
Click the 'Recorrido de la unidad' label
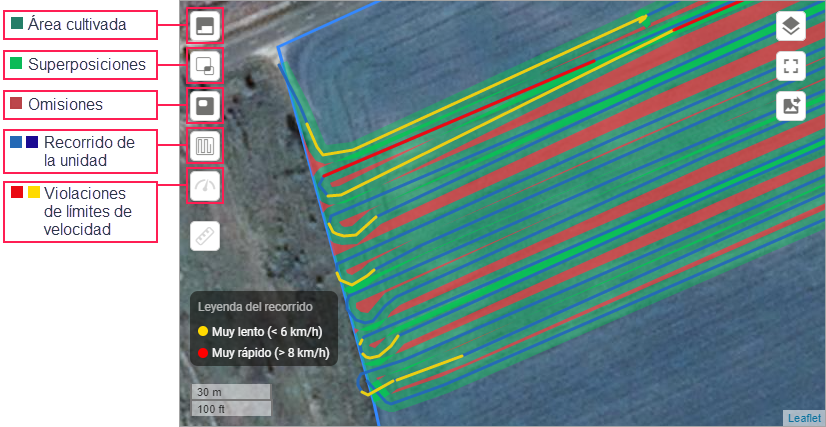tap(89, 151)
